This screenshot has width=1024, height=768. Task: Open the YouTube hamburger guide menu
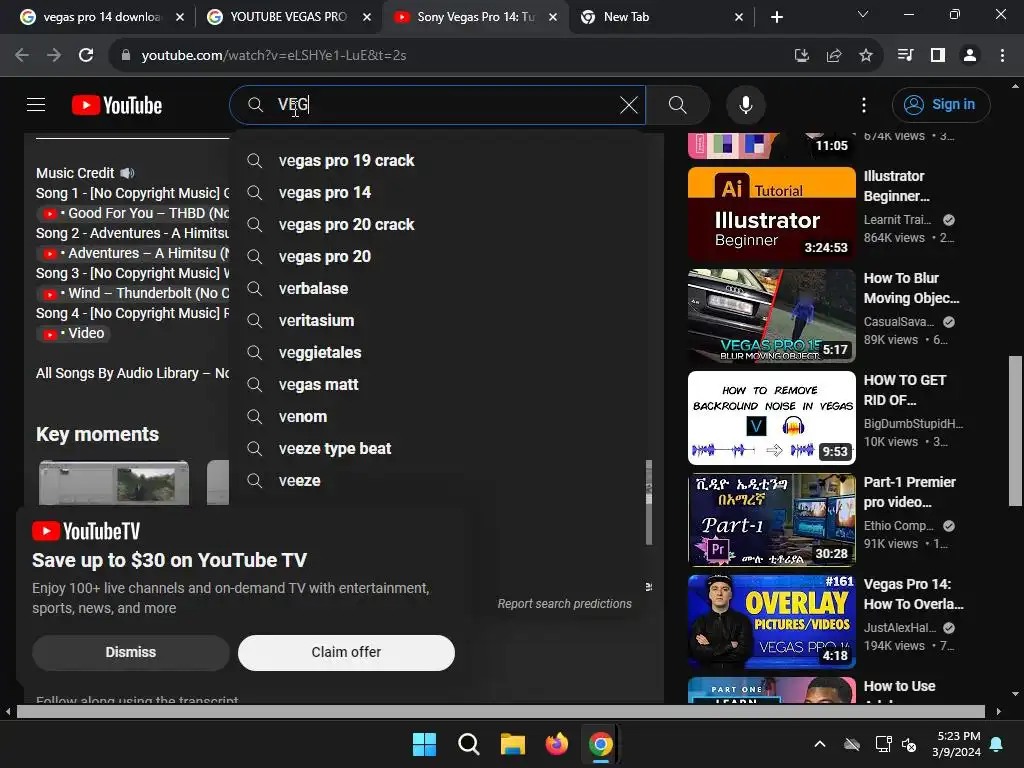36,104
